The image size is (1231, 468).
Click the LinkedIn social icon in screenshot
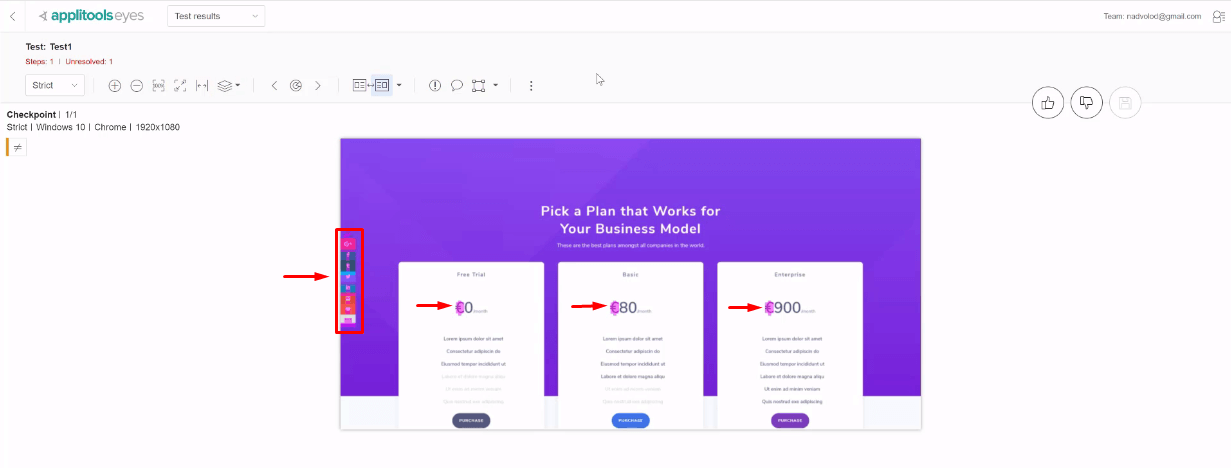tap(349, 287)
